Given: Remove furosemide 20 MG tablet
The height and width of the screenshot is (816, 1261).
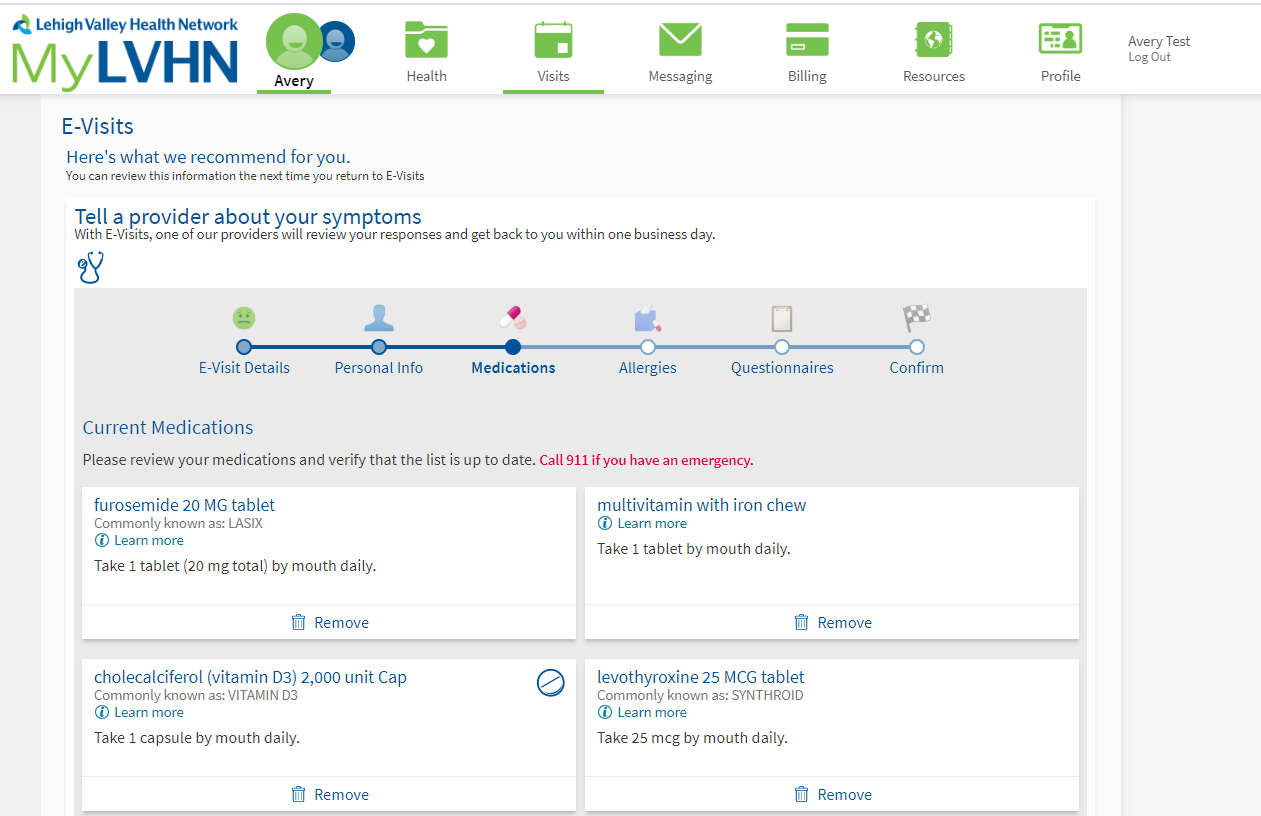Looking at the screenshot, I should tap(330, 622).
